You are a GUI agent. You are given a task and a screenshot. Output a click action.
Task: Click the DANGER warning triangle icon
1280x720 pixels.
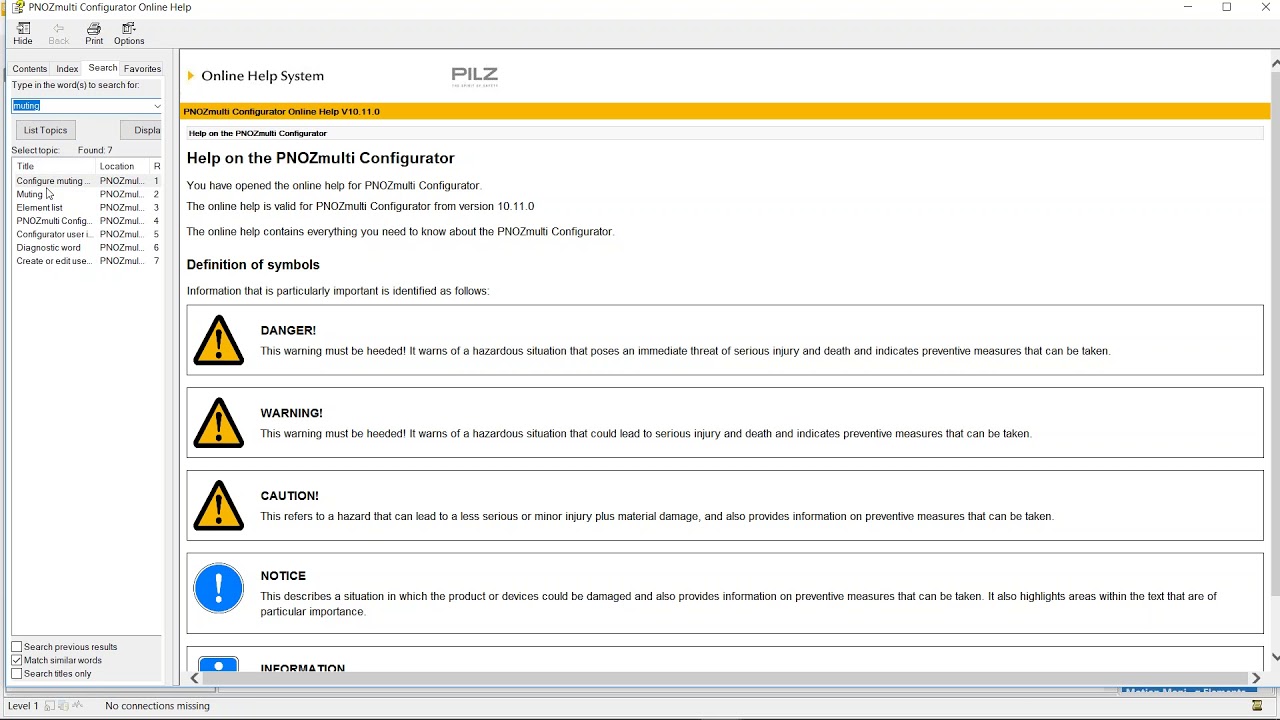click(219, 340)
